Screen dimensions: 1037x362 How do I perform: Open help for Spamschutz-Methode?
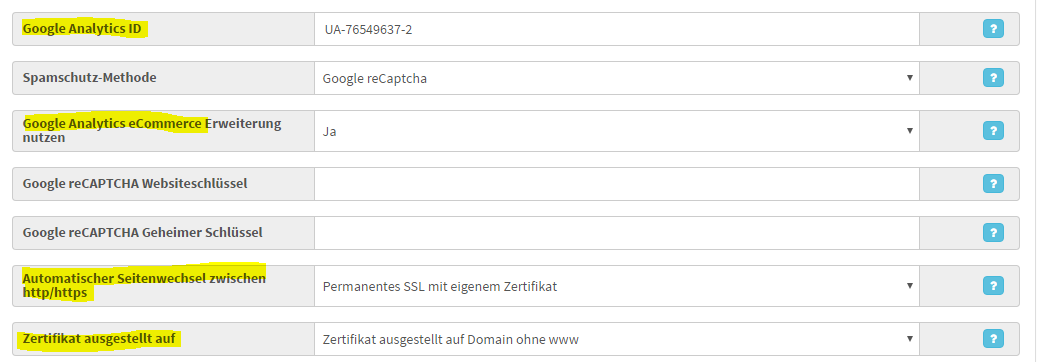click(993, 78)
